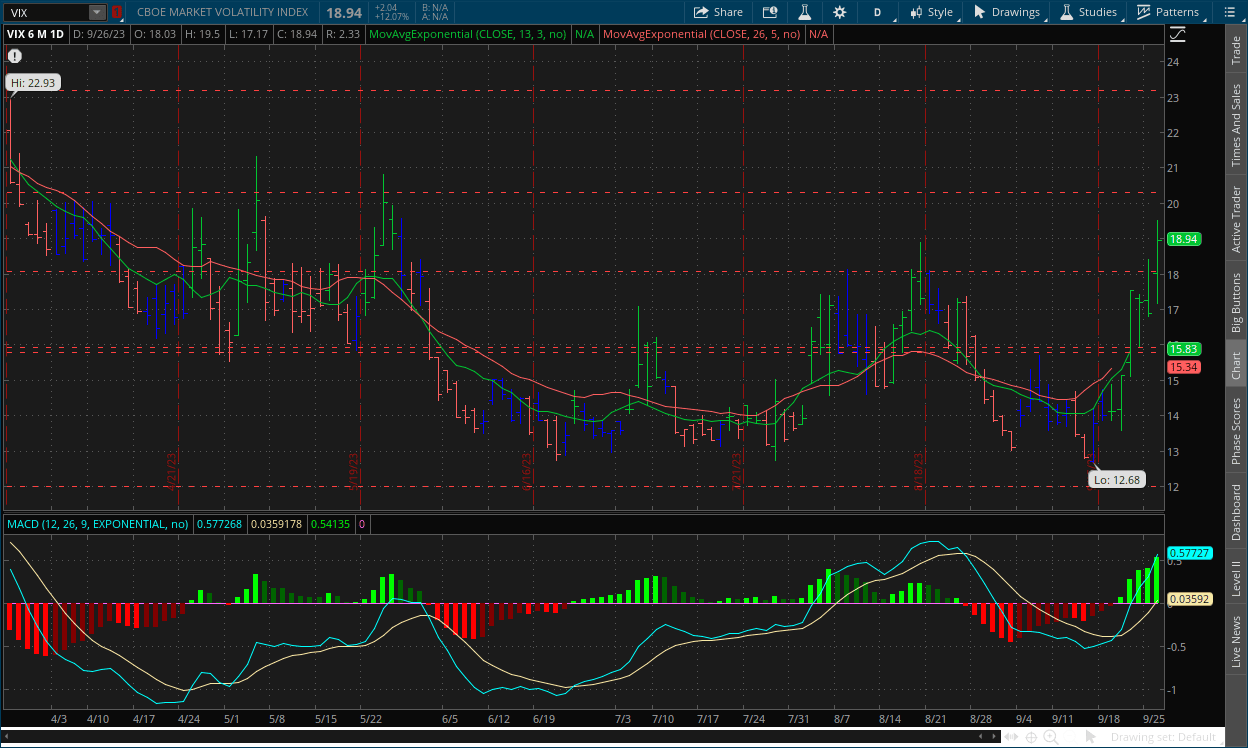This screenshot has width=1248, height=748.
Task: Click the horizontal chart scrollbar
Action: pyautogui.click(x=500, y=737)
